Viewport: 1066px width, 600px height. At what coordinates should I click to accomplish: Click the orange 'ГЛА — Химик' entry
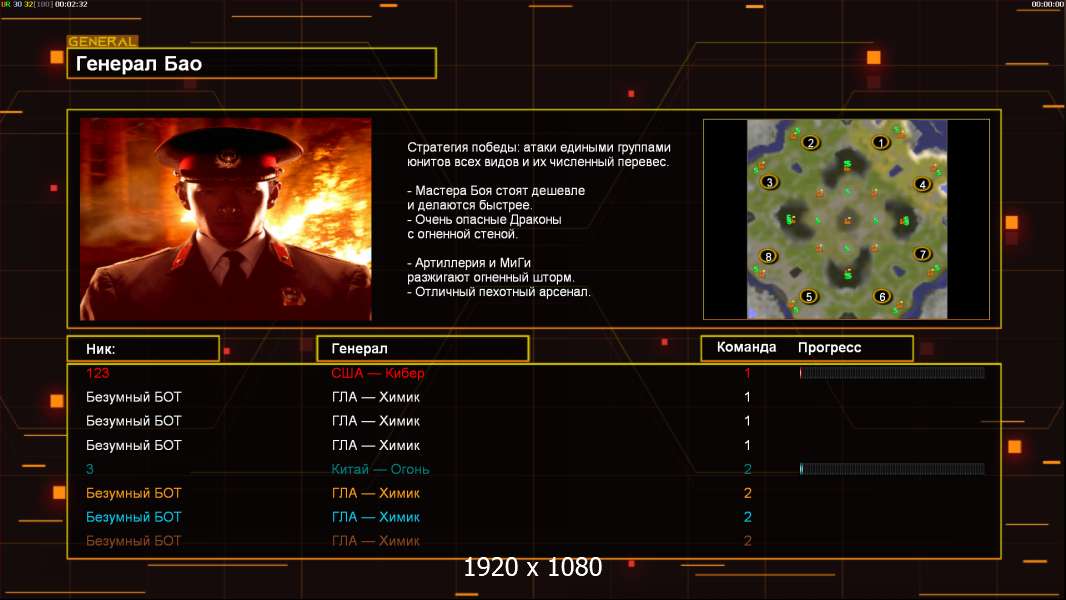[375, 493]
